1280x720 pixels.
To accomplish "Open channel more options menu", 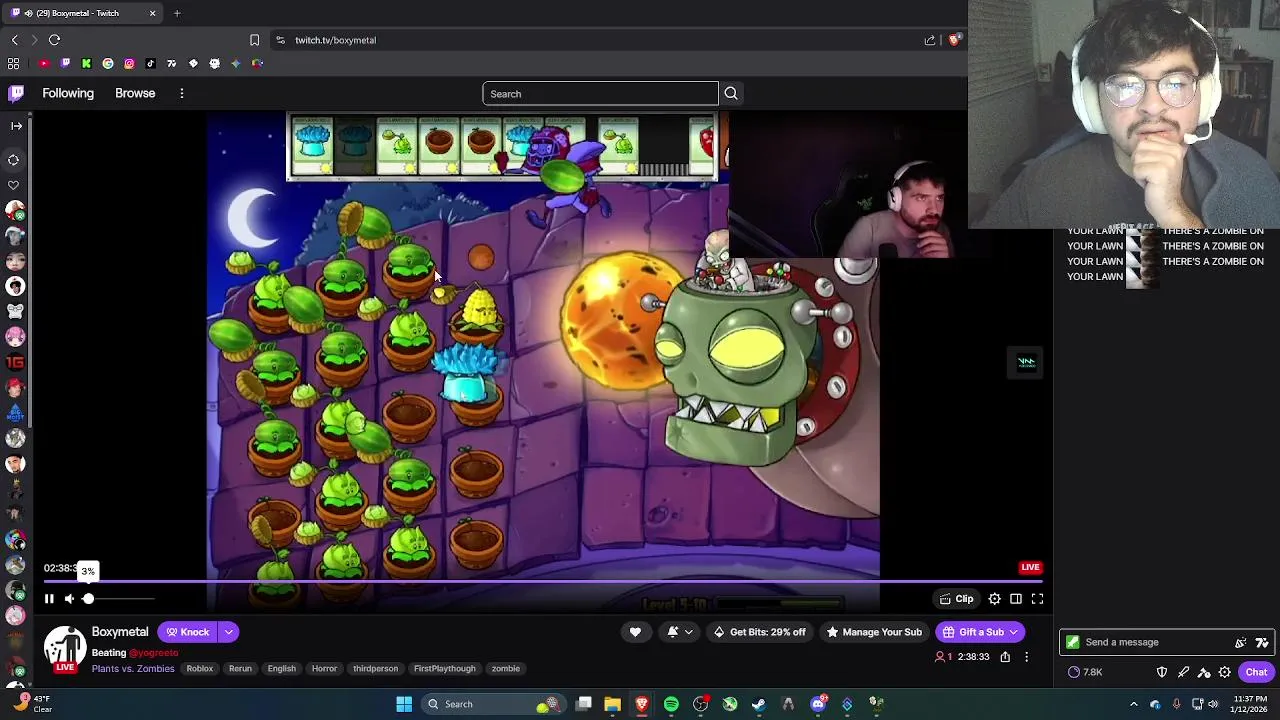I will tap(1026, 657).
